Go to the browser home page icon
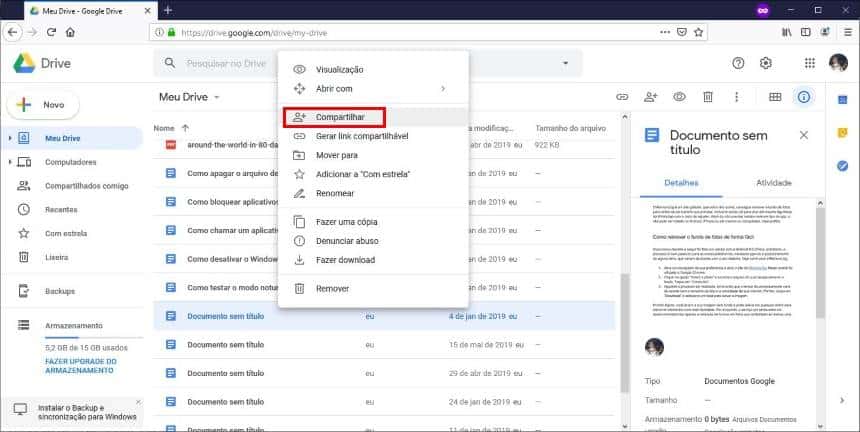Image resolution: width=860 pixels, height=432 pixels. 70,32
